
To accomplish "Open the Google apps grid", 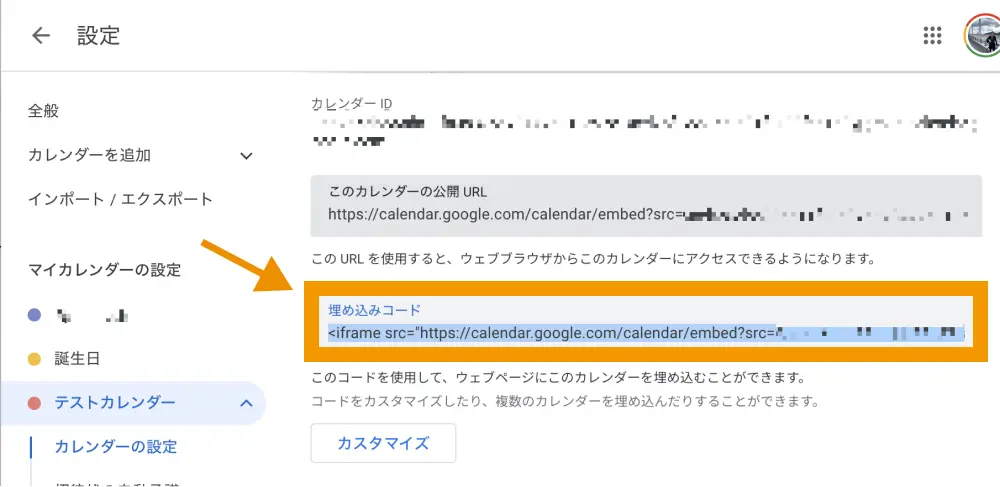I will 932,36.
